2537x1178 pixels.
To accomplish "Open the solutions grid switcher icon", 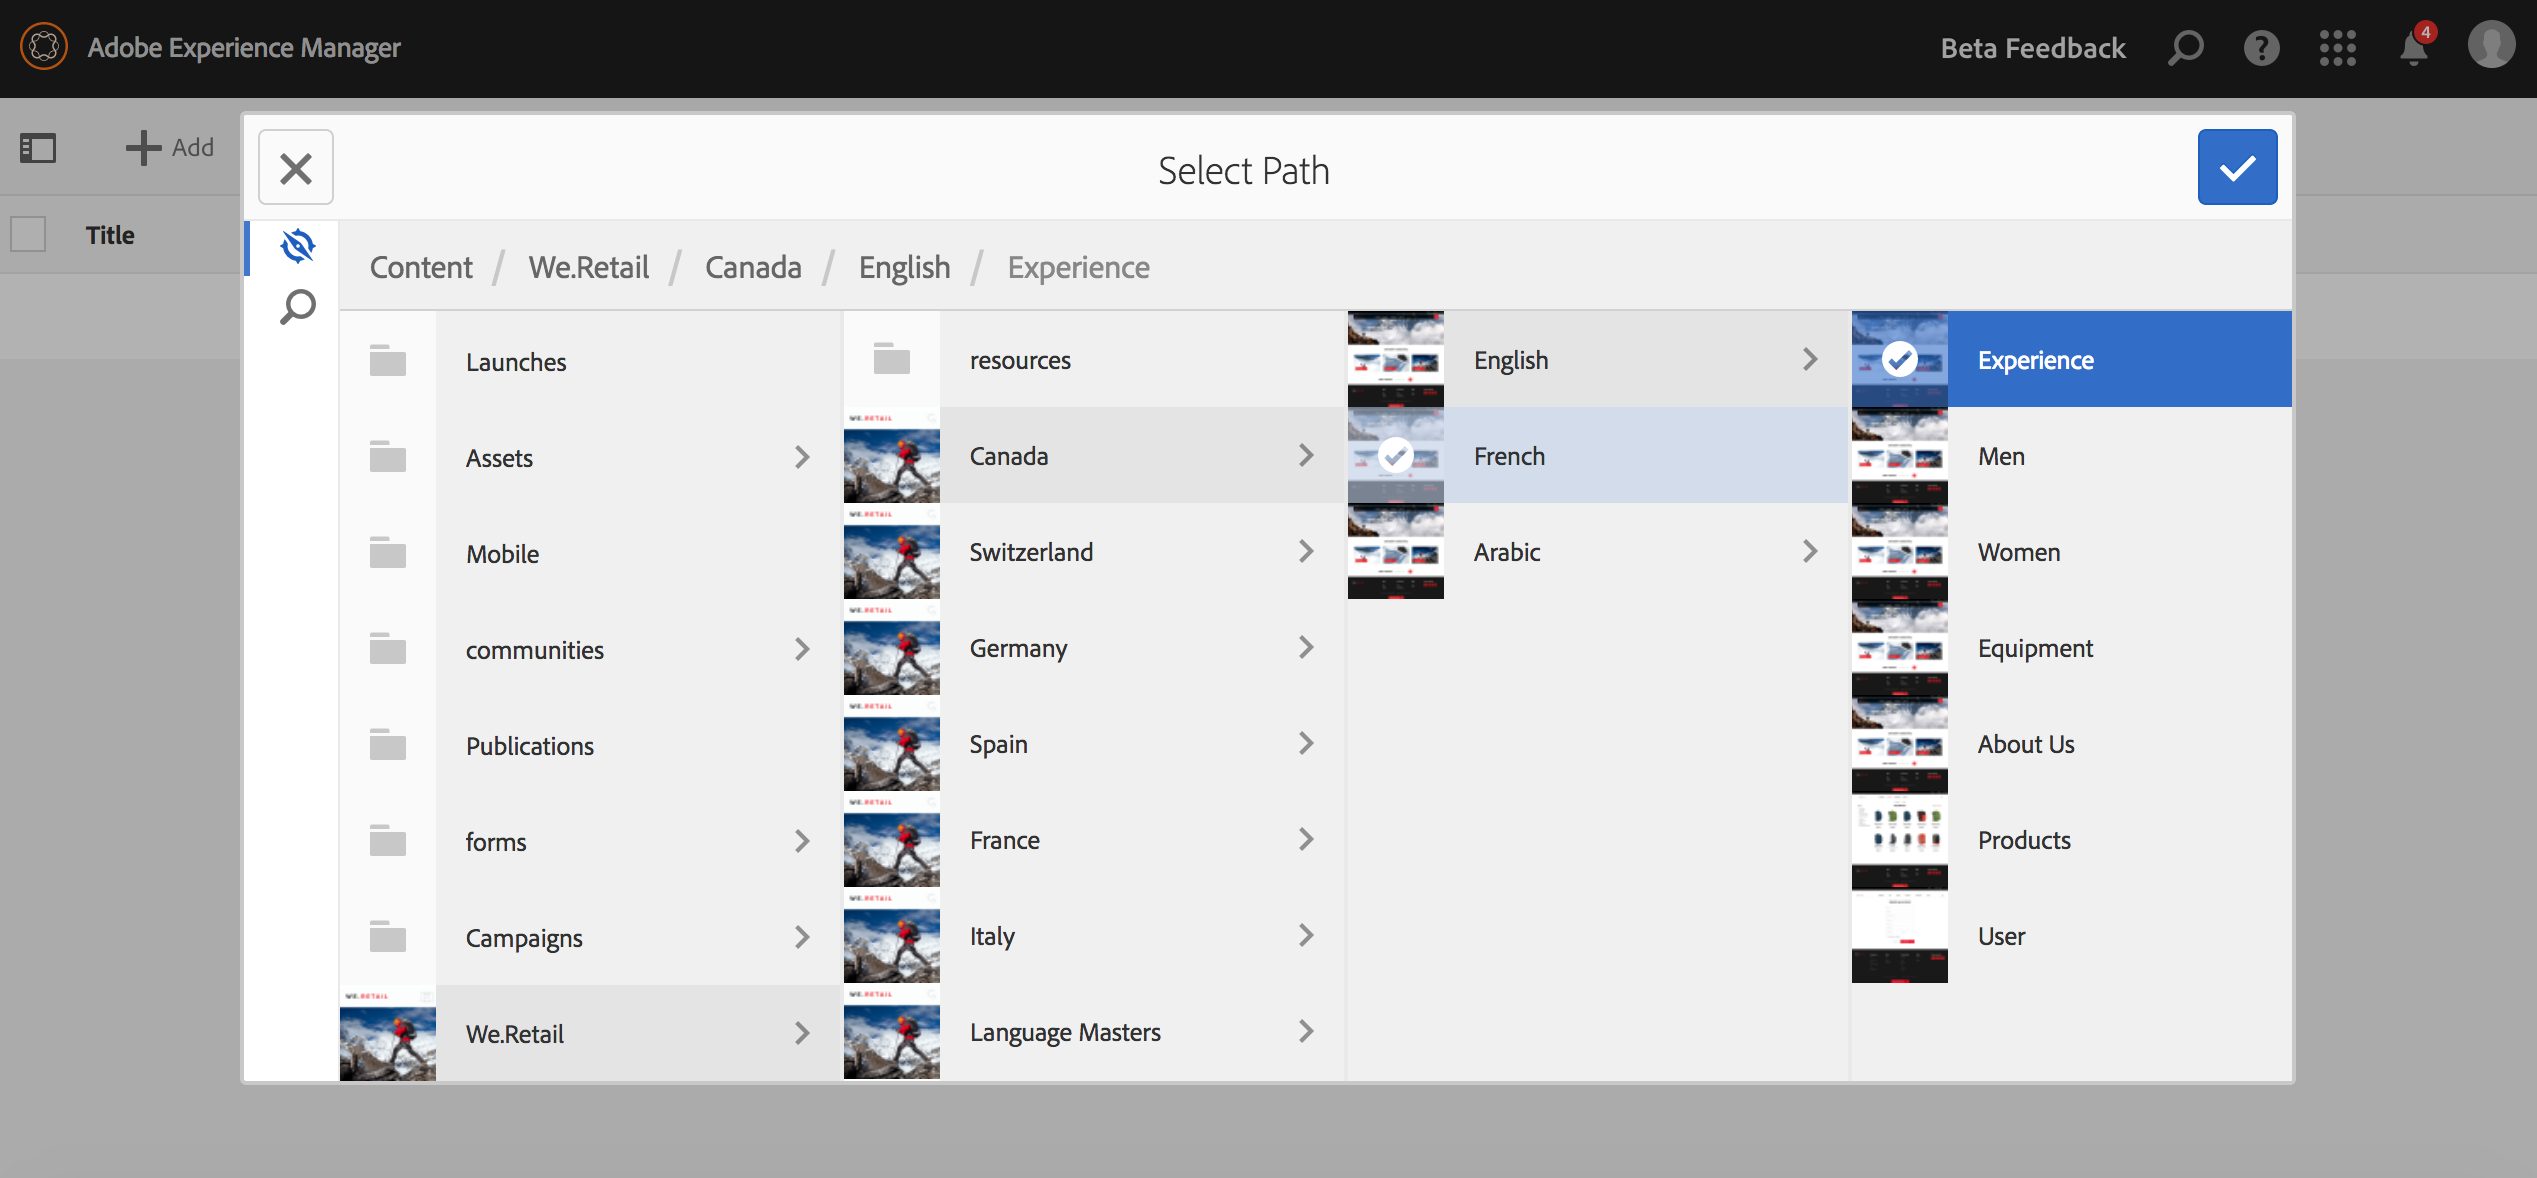I will pyautogui.click(x=2337, y=47).
